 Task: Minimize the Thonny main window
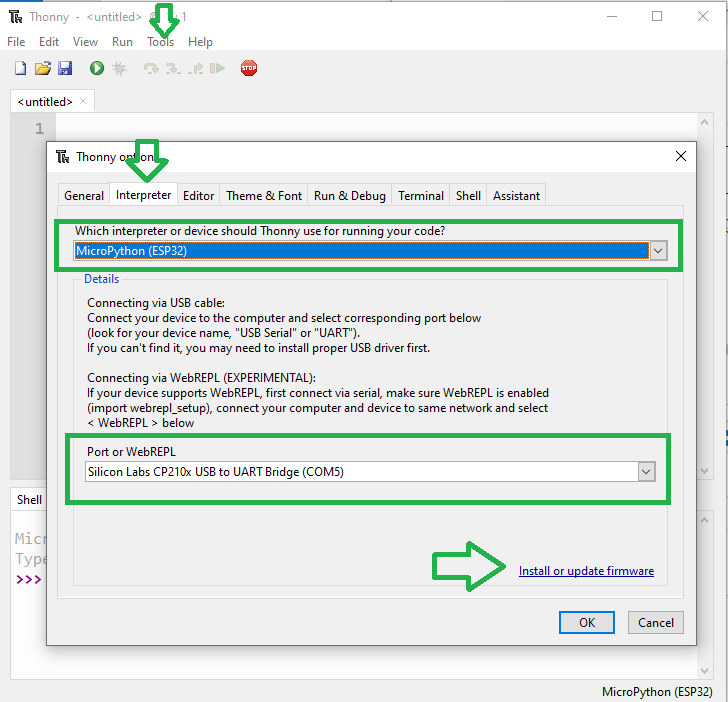[x=612, y=16]
